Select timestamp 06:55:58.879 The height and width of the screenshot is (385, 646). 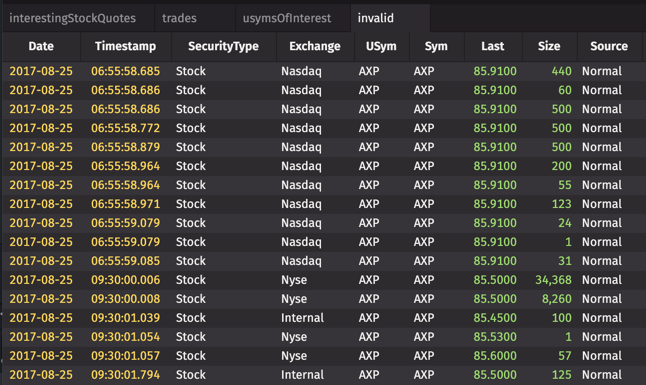click(x=125, y=147)
